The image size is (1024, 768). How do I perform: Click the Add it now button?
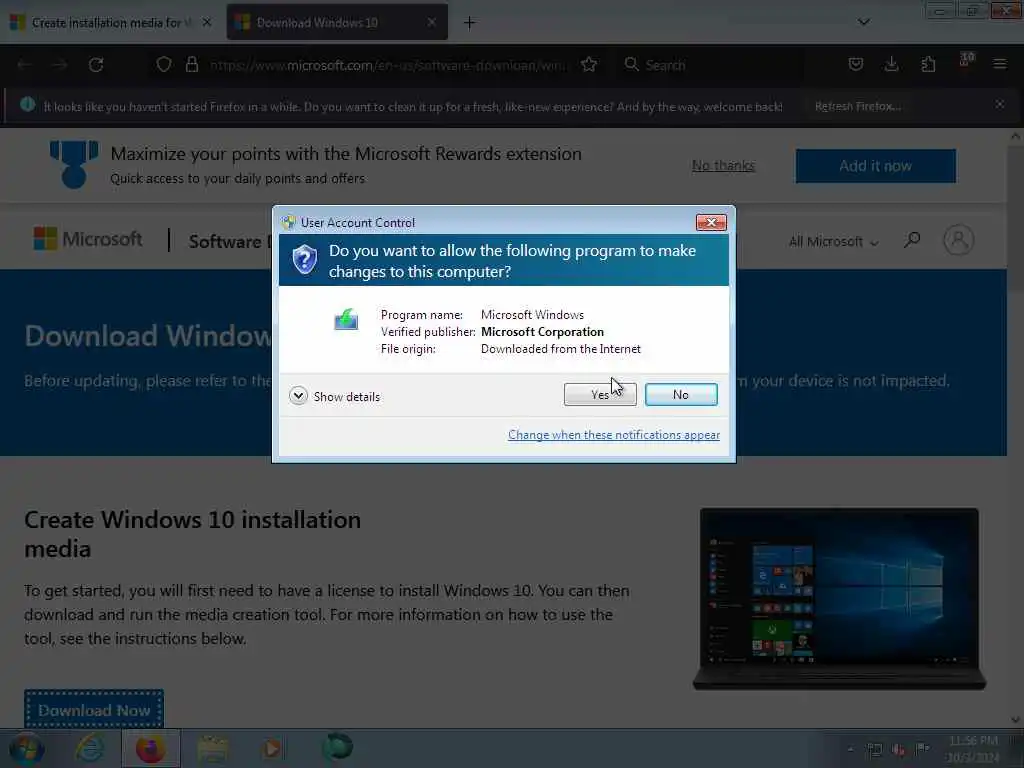tap(875, 166)
